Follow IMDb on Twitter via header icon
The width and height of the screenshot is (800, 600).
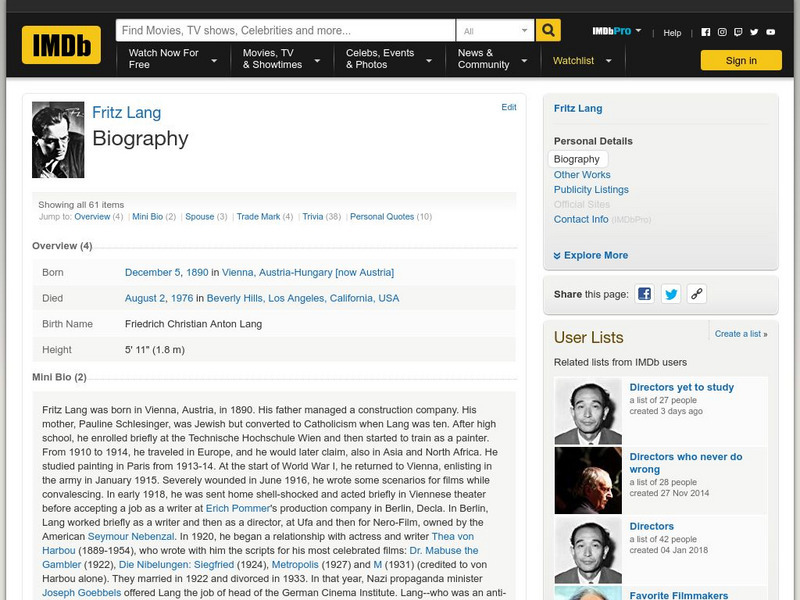point(754,31)
